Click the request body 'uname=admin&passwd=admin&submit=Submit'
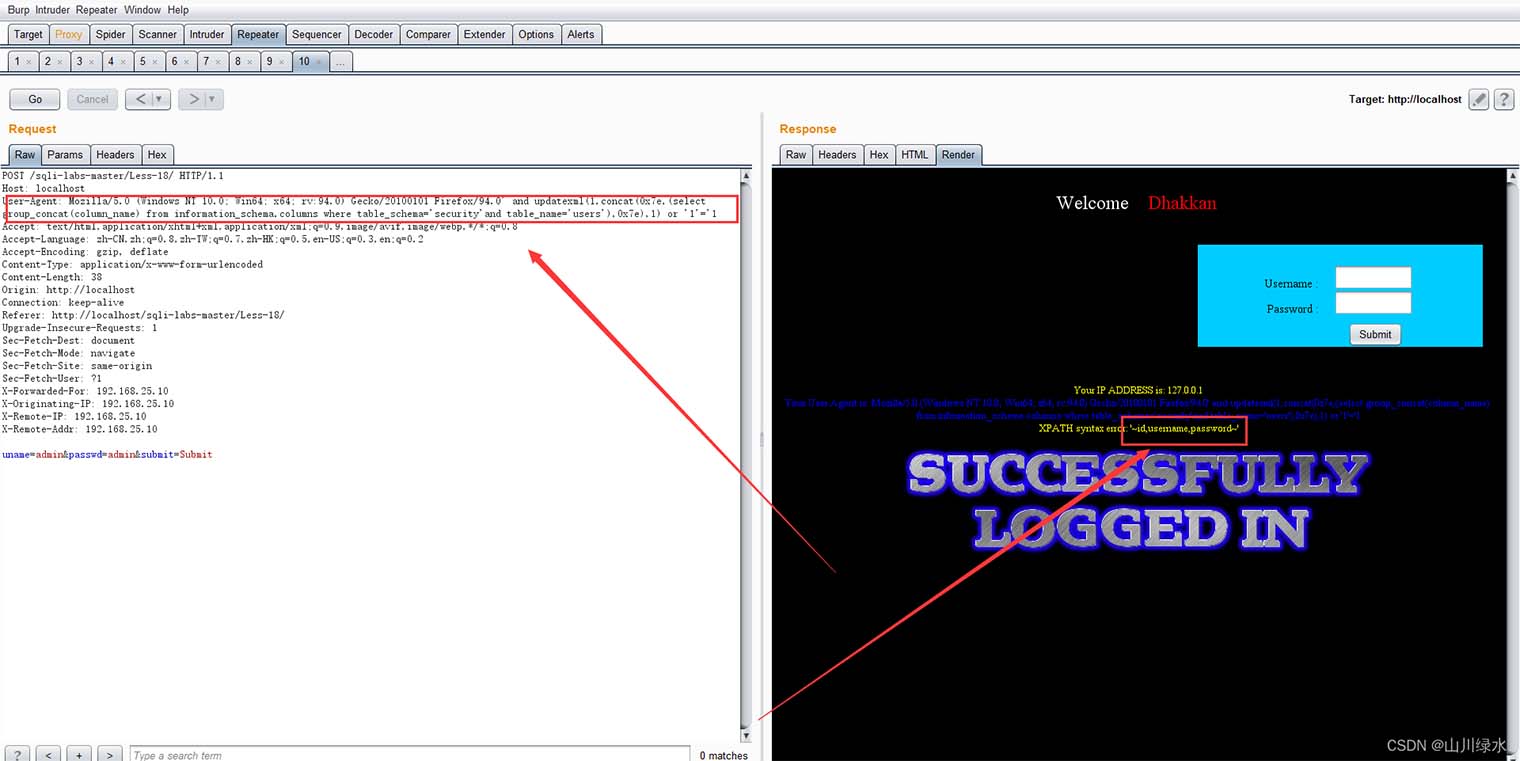Screen dimensions: 1520x761 (107, 454)
